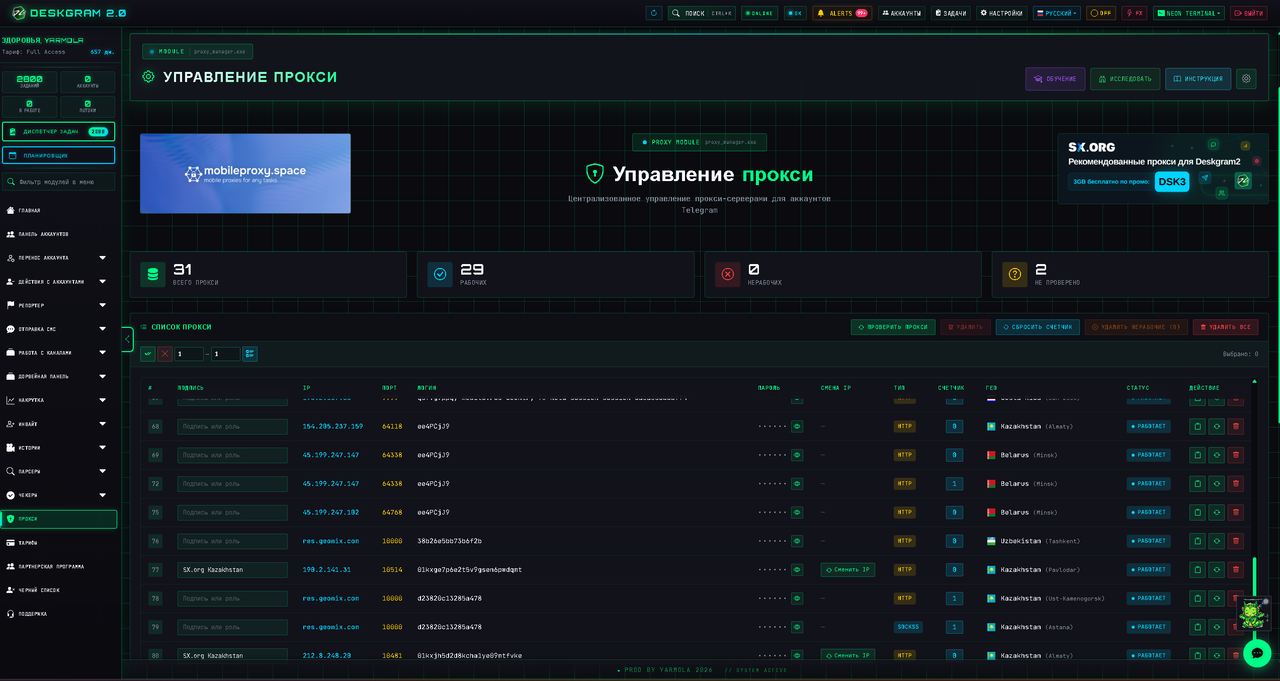Viewport: 1280px width, 681px height.
Task: Click the range select icon after number fields
Action: (249, 354)
